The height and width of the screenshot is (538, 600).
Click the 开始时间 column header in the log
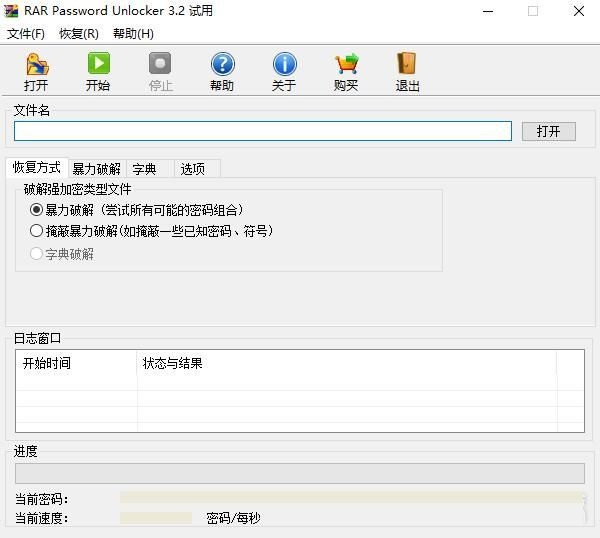77,363
